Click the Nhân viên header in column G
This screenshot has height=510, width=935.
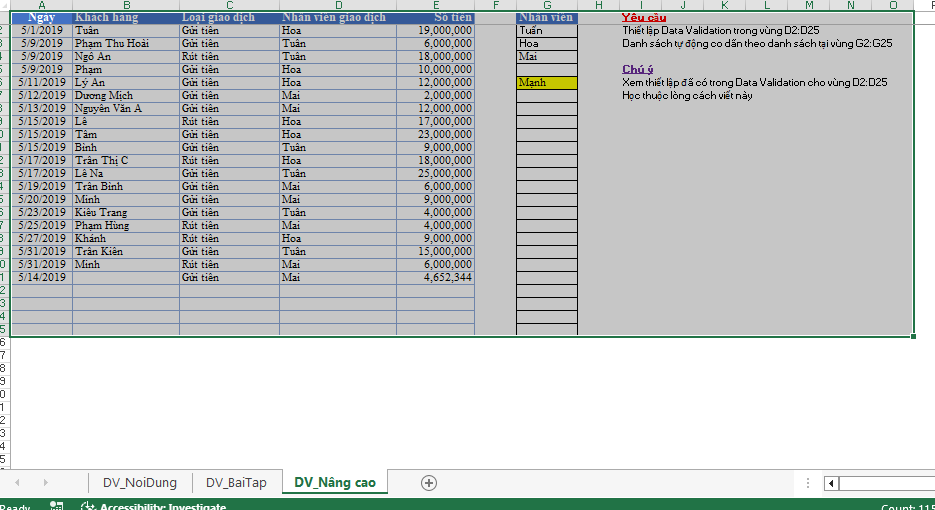coord(547,17)
